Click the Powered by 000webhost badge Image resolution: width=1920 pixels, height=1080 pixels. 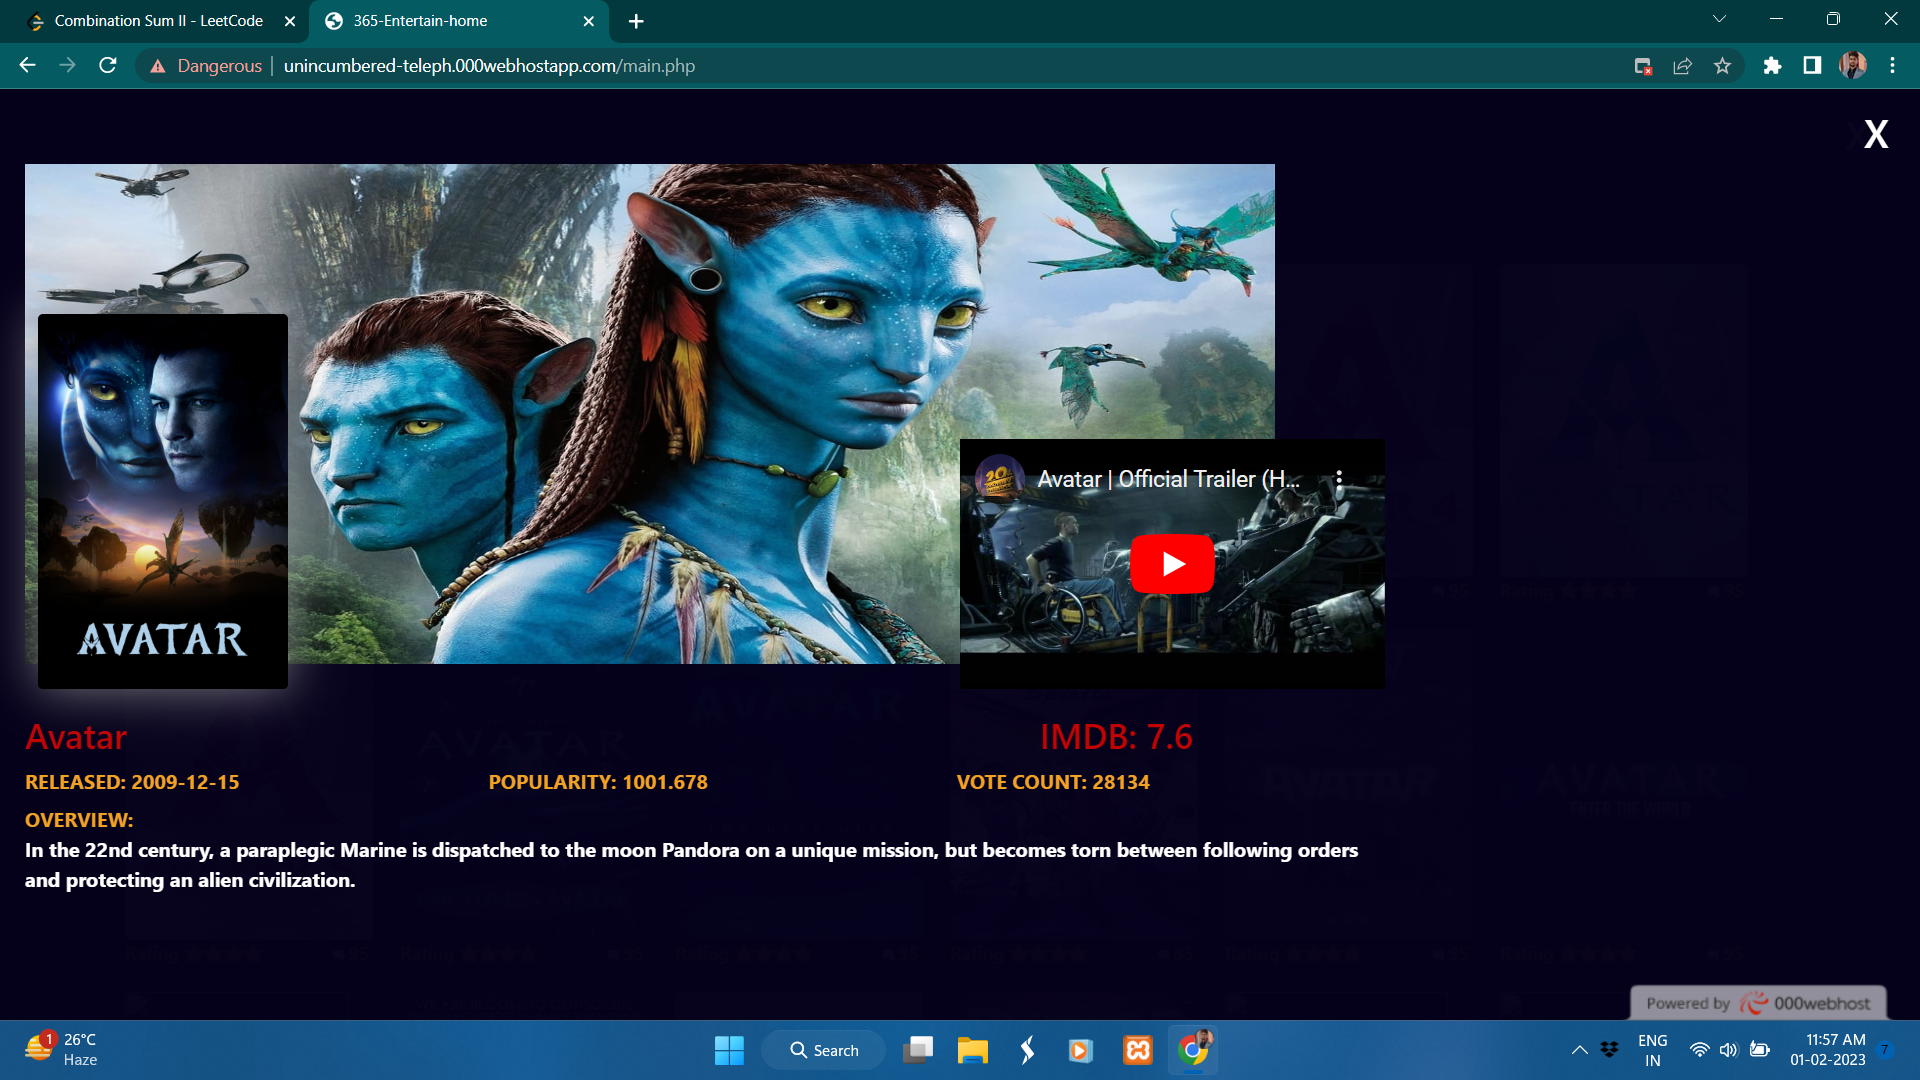[x=1757, y=1003]
